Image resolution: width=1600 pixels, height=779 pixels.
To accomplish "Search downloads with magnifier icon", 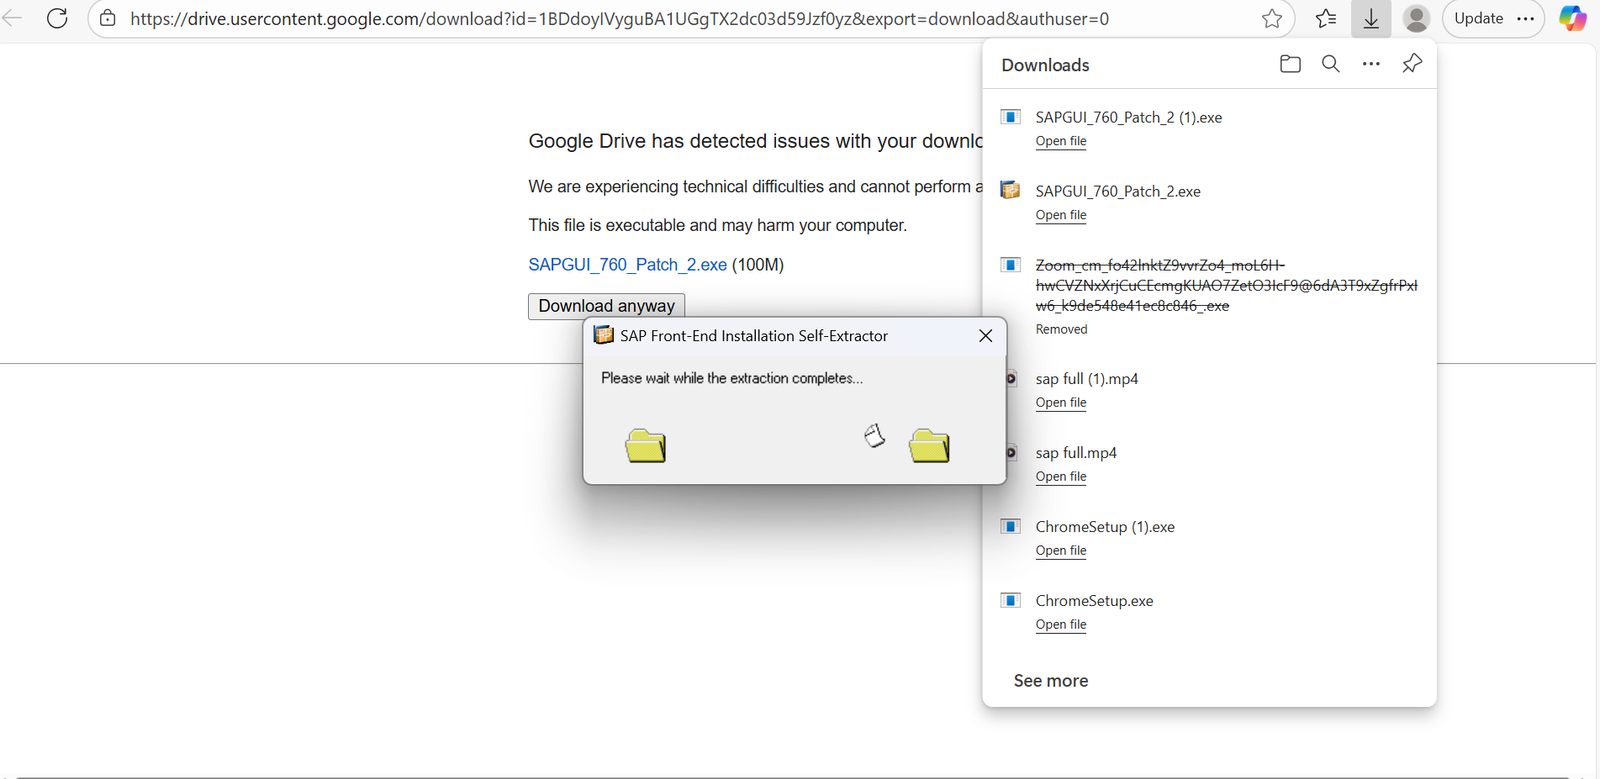I will click(x=1330, y=64).
